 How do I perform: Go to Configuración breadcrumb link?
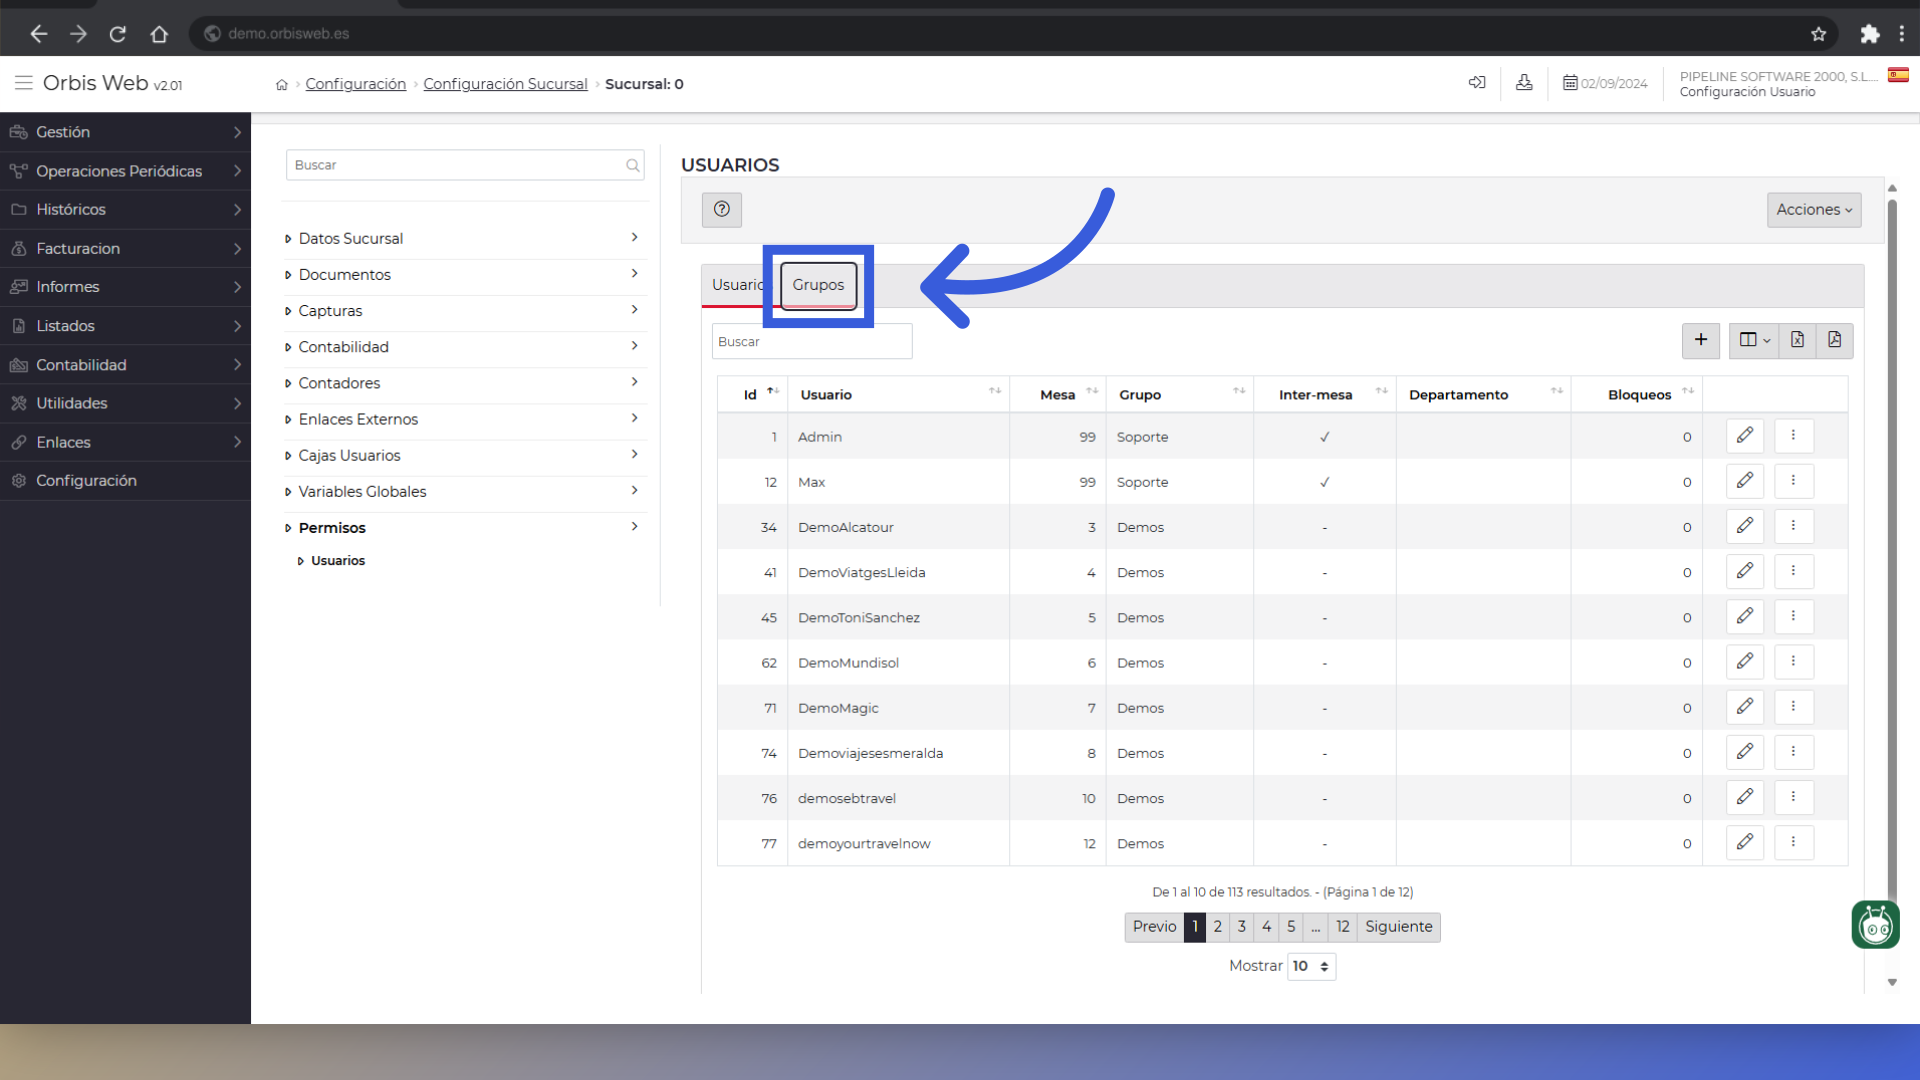click(356, 84)
